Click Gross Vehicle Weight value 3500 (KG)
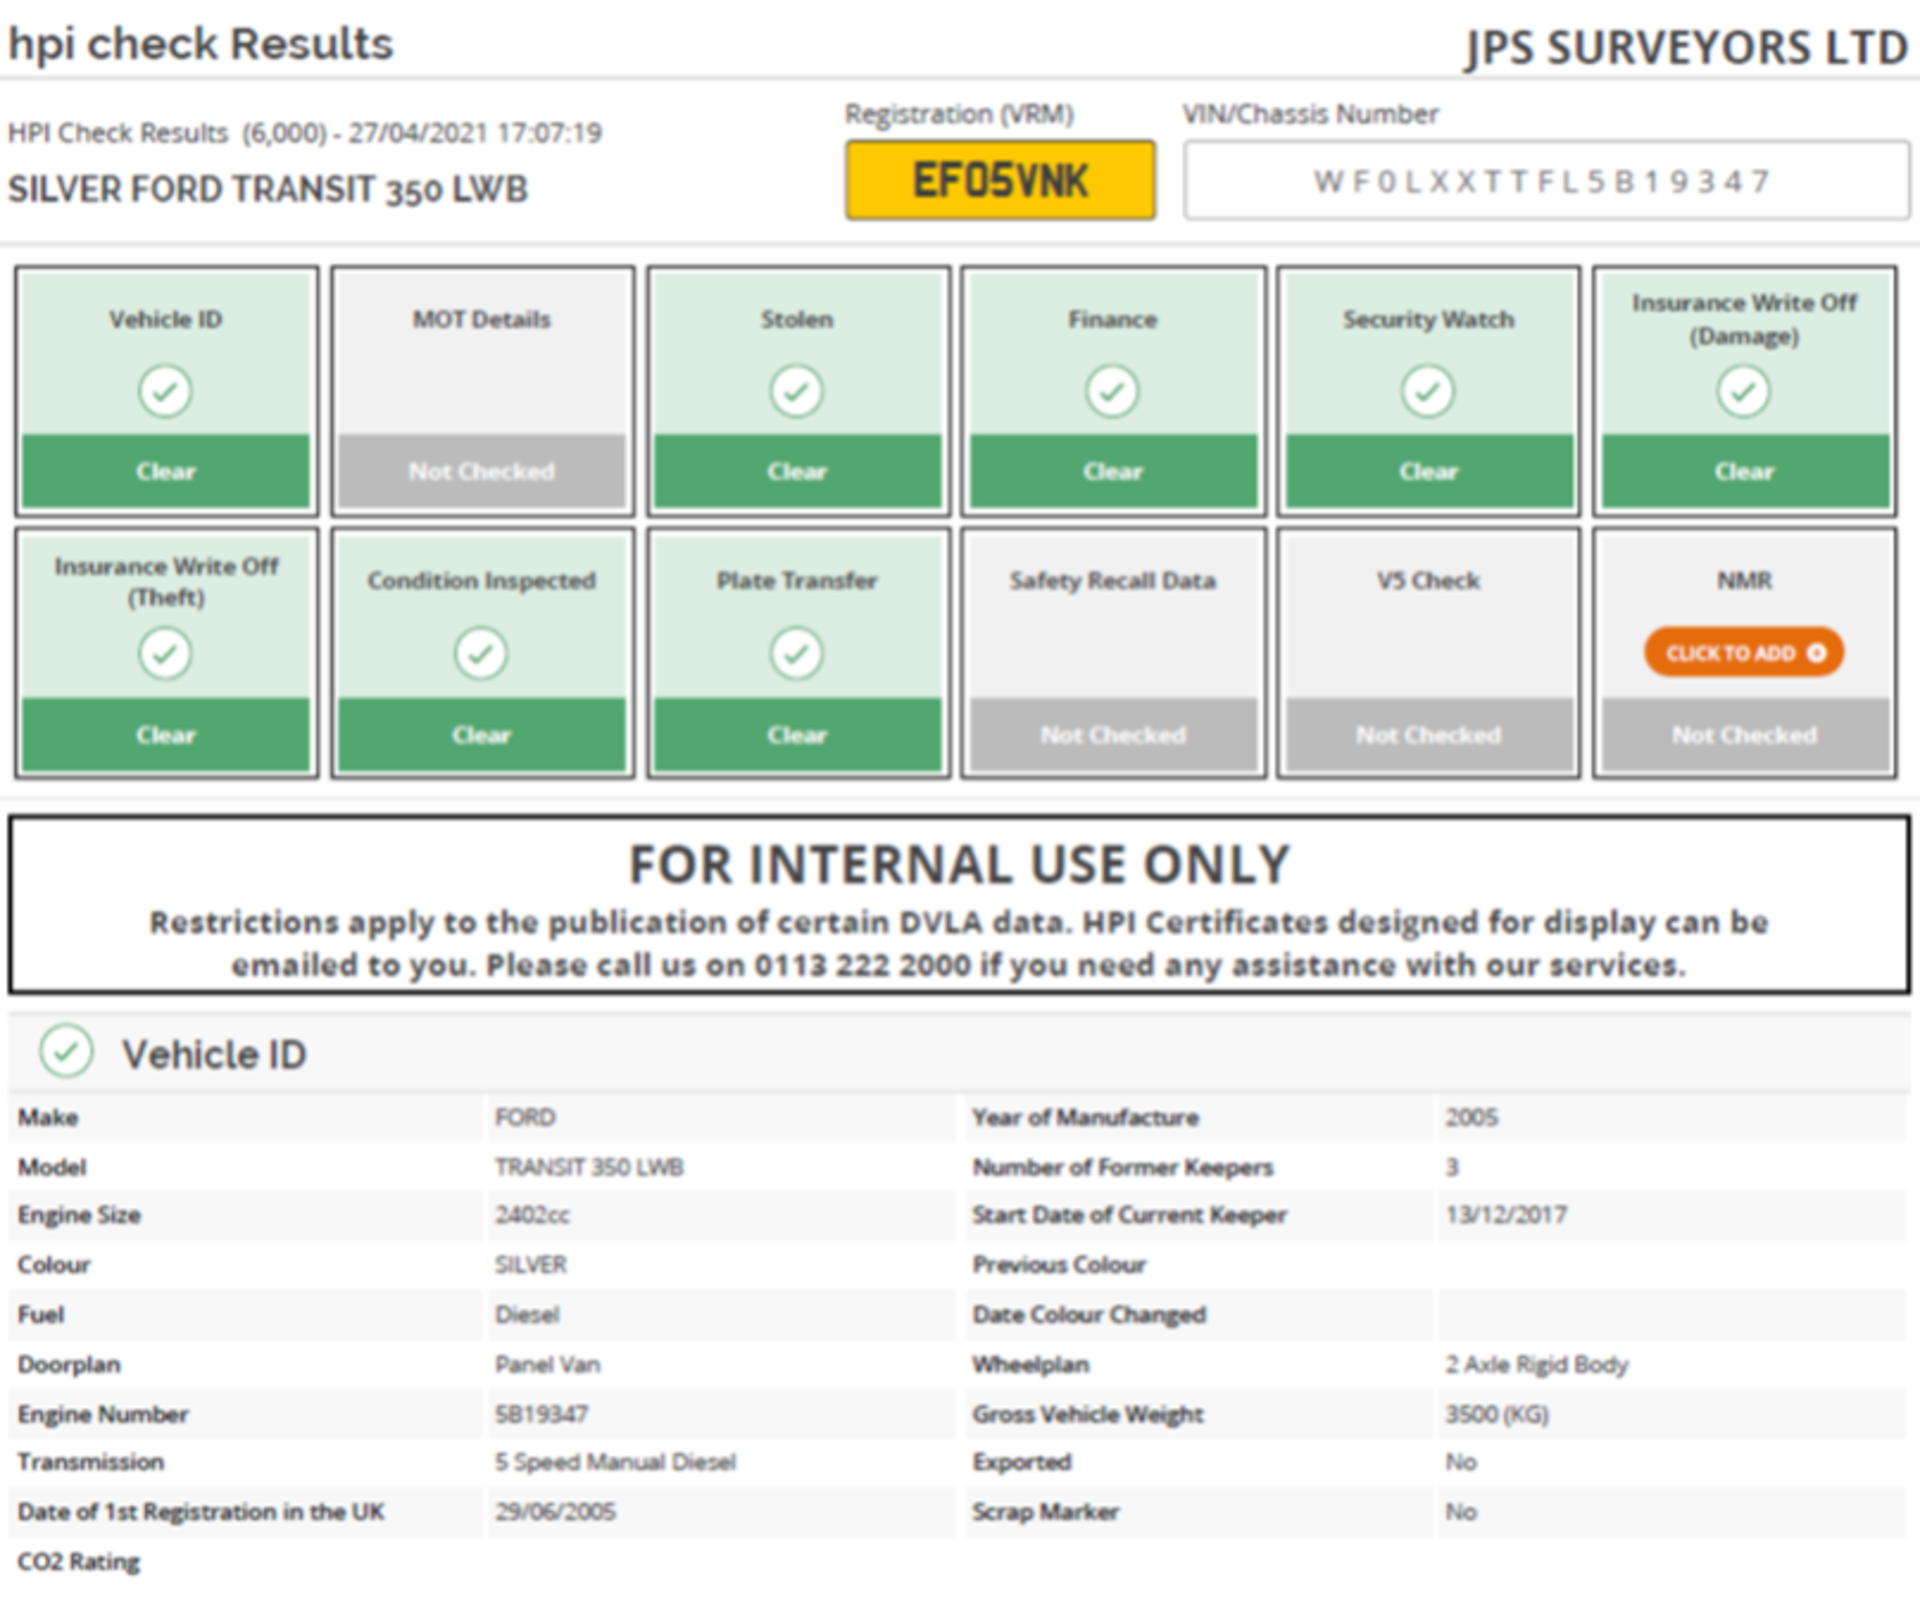 (1497, 1414)
